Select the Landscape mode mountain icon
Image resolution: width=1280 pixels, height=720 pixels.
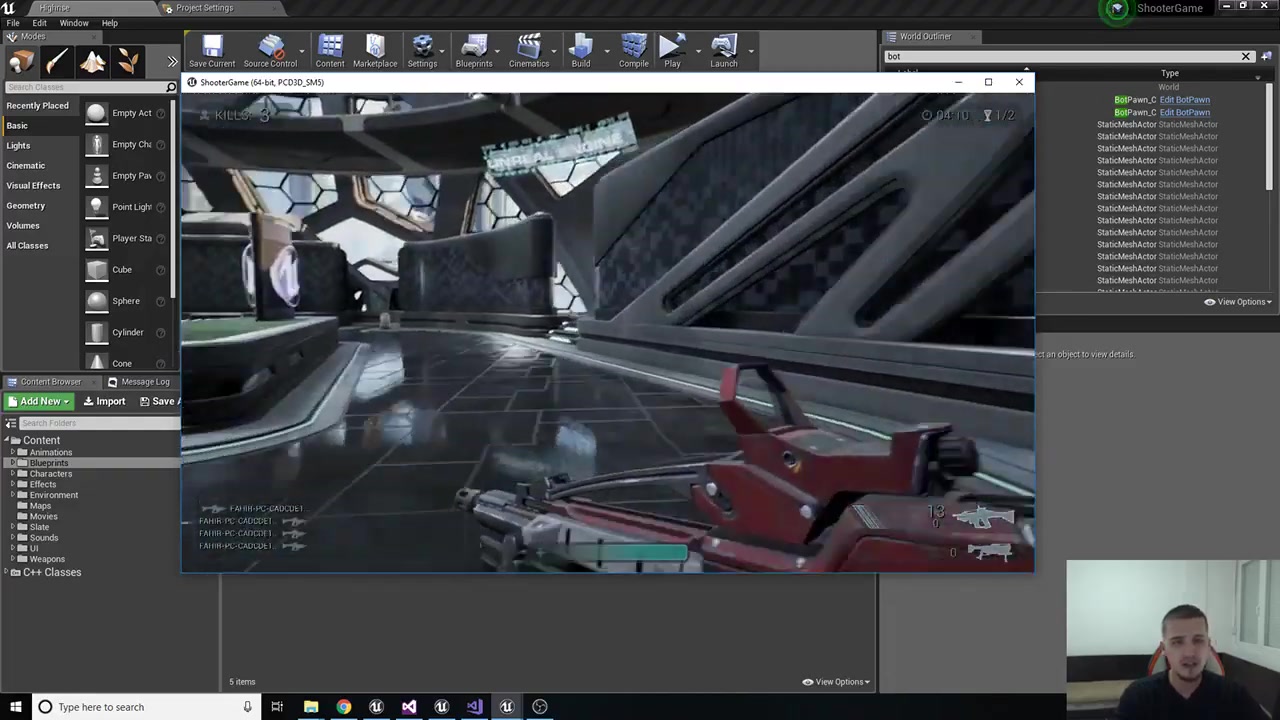pyautogui.click(x=93, y=62)
